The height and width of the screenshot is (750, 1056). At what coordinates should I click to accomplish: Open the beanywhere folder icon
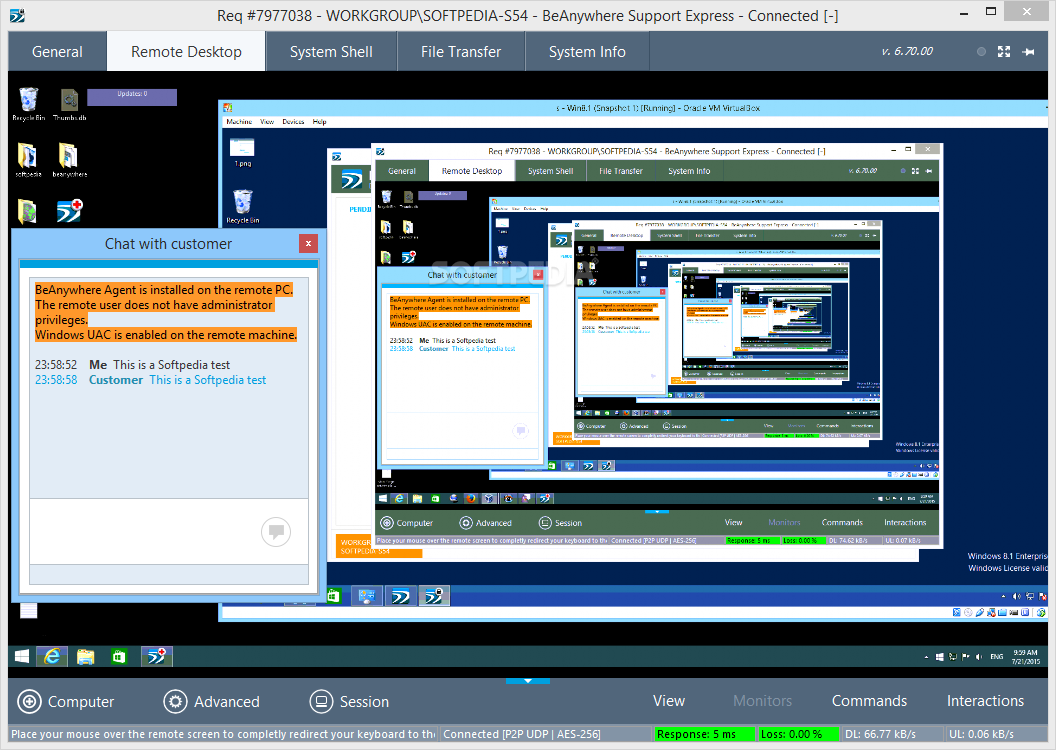point(69,160)
